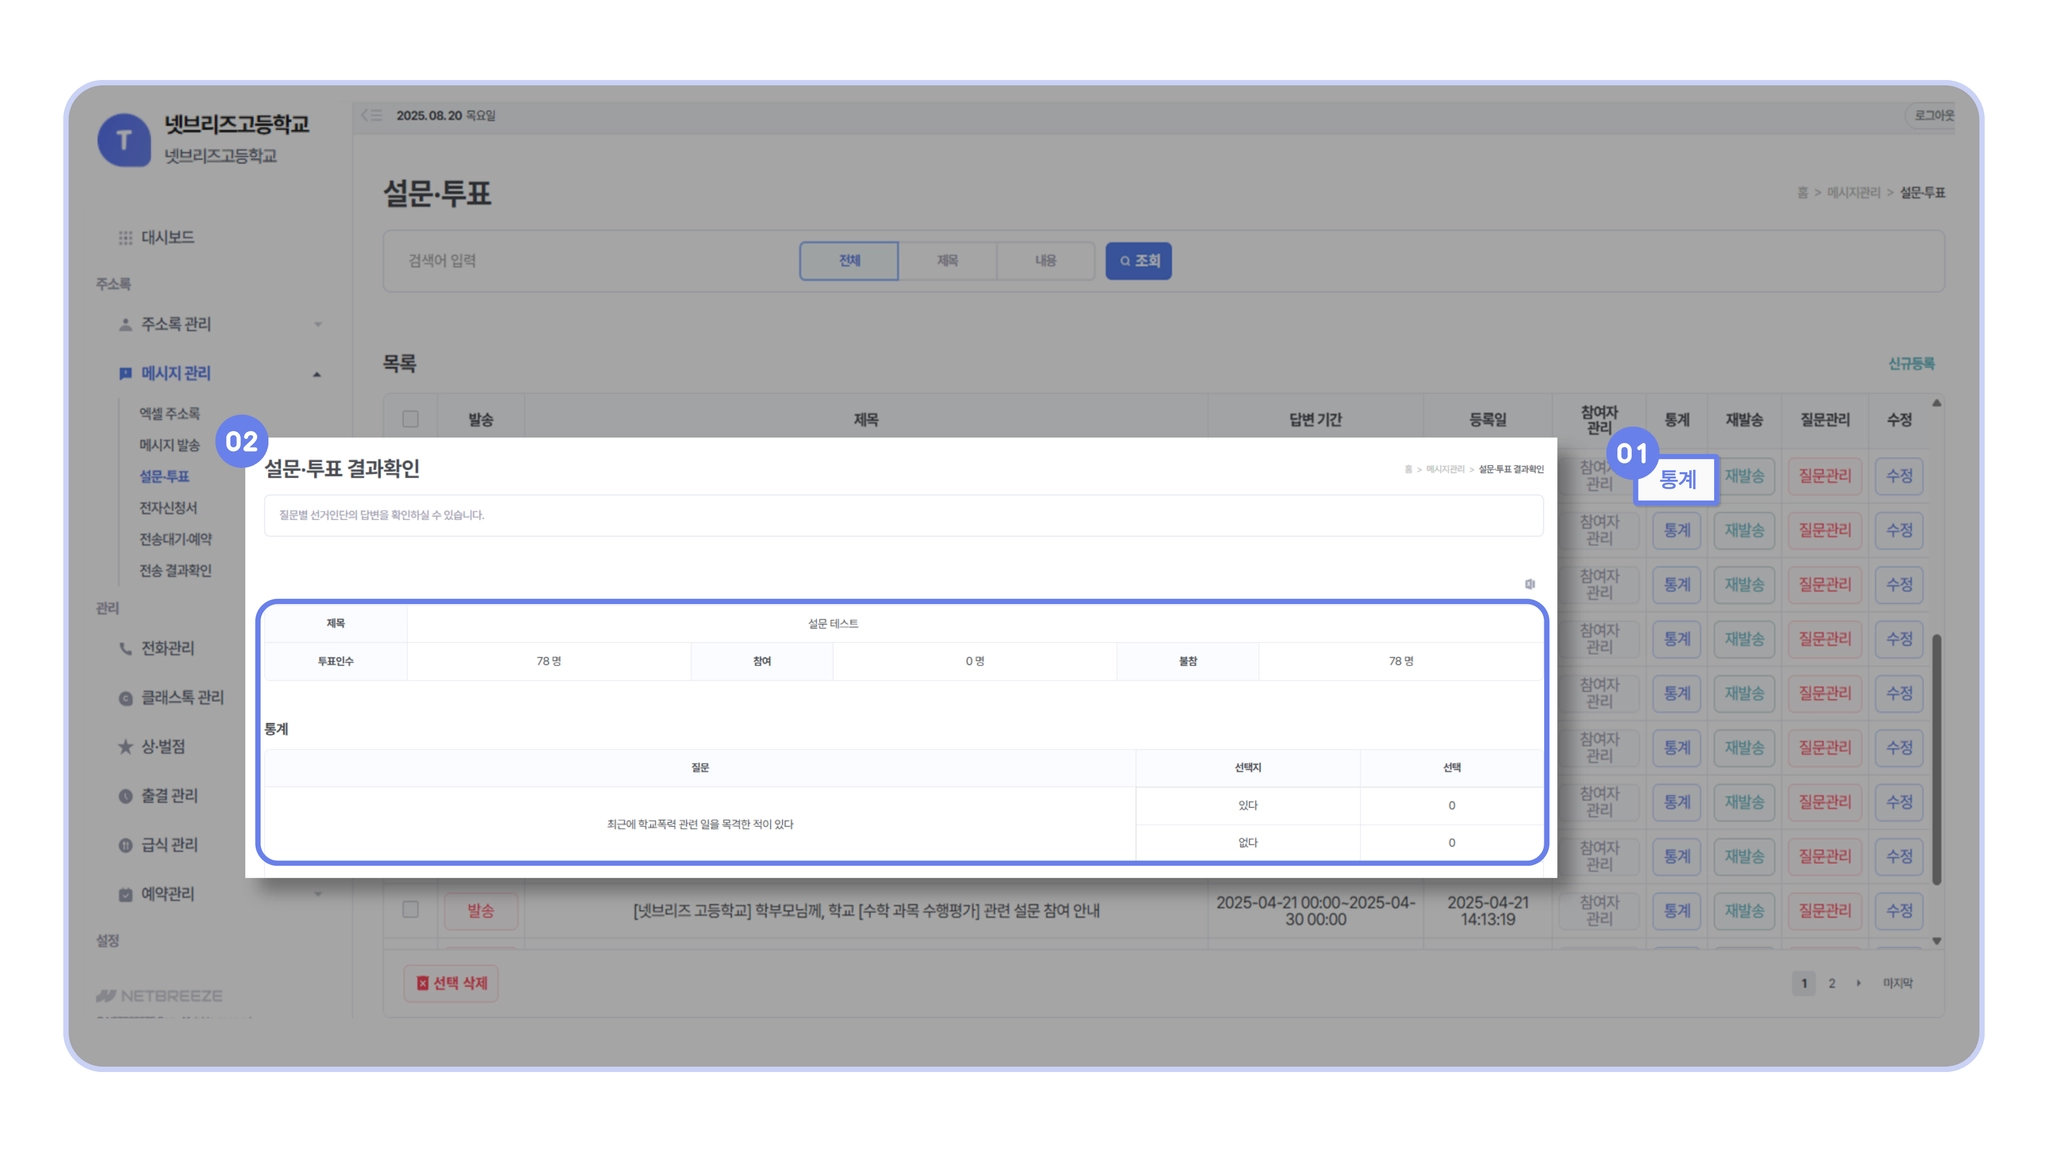Viewport: 2048px width, 1152px height.
Task: Click the 검색어 입력 search field
Action: 590,261
